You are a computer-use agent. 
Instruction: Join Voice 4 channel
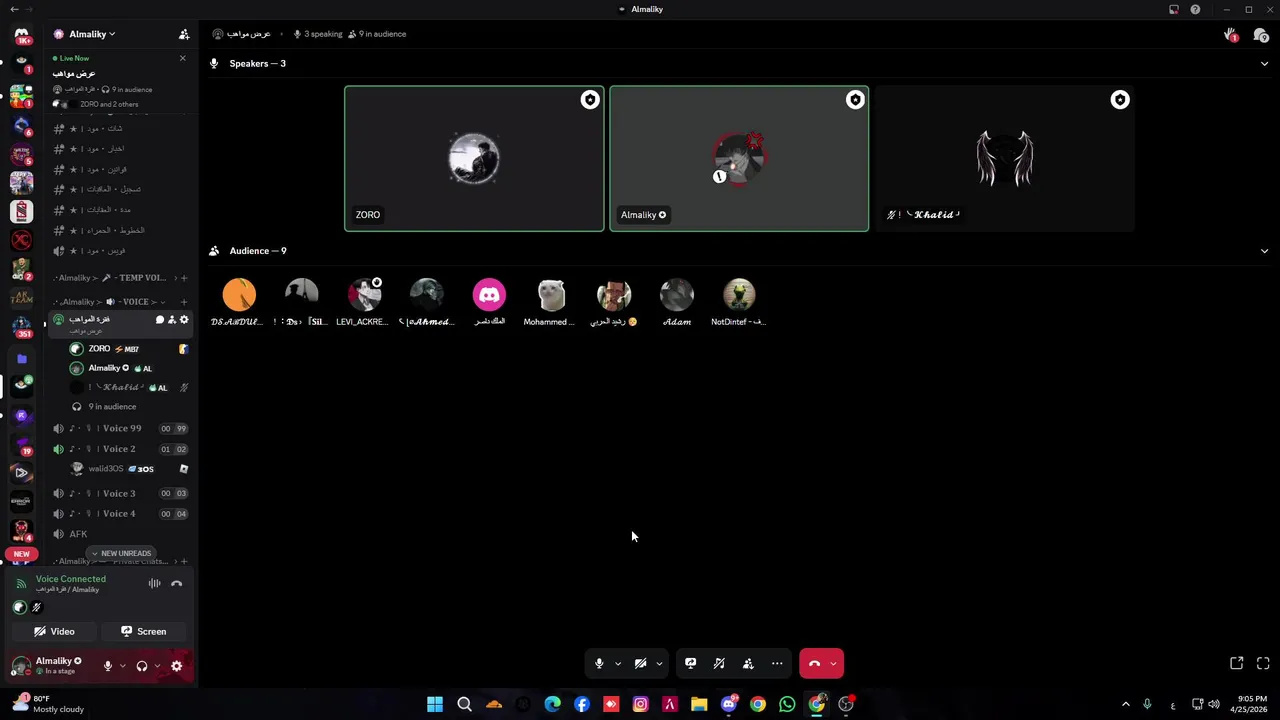pos(120,514)
